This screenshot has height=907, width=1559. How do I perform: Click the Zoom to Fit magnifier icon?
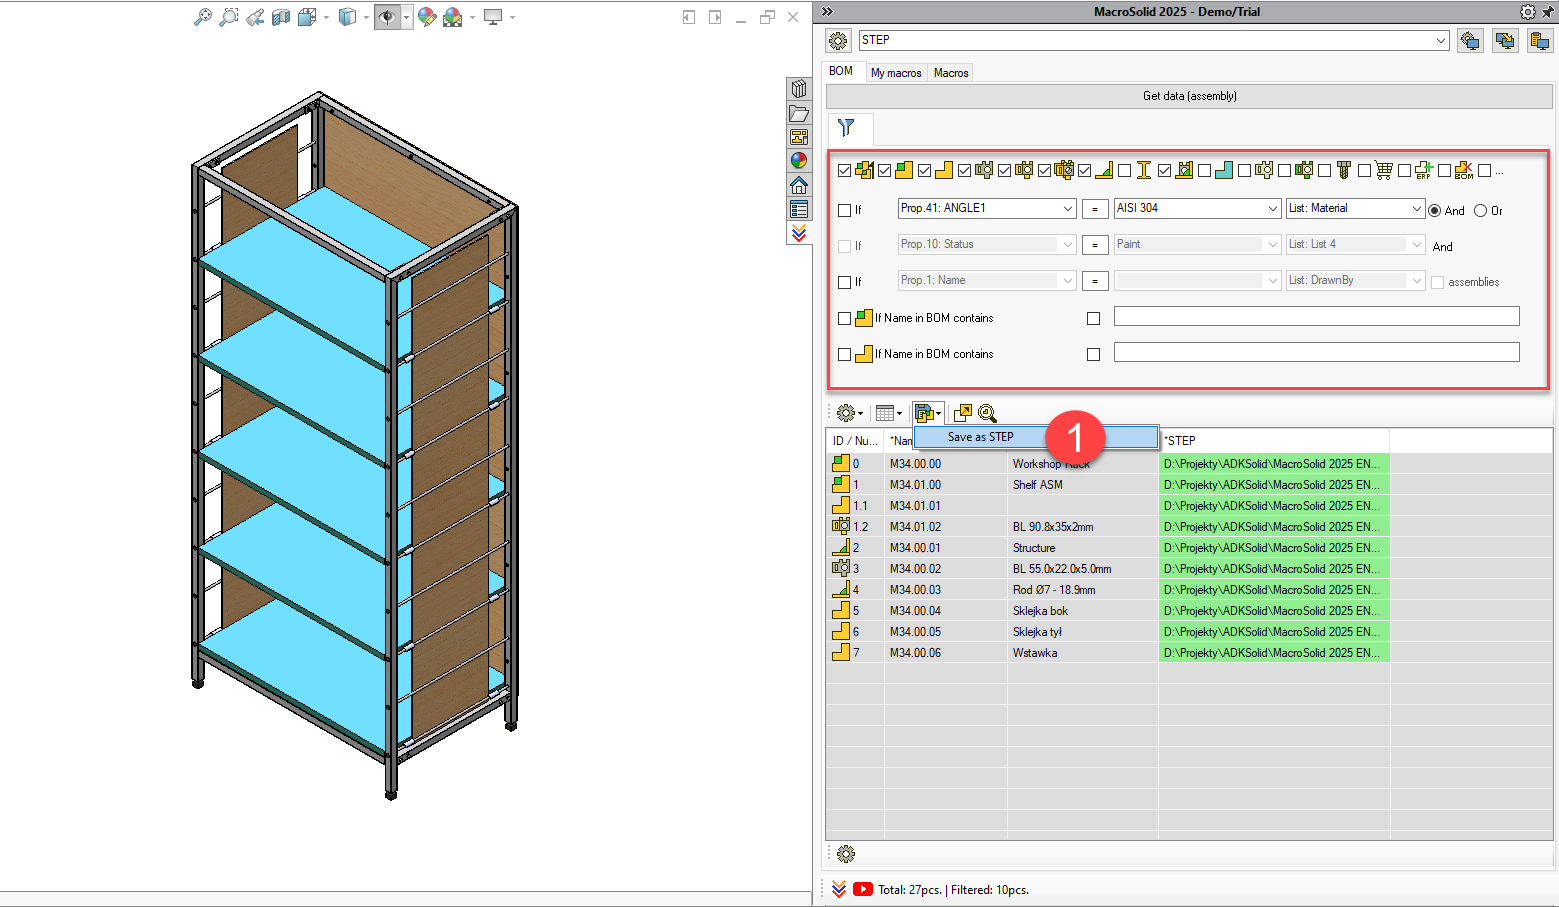(x=203, y=17)
